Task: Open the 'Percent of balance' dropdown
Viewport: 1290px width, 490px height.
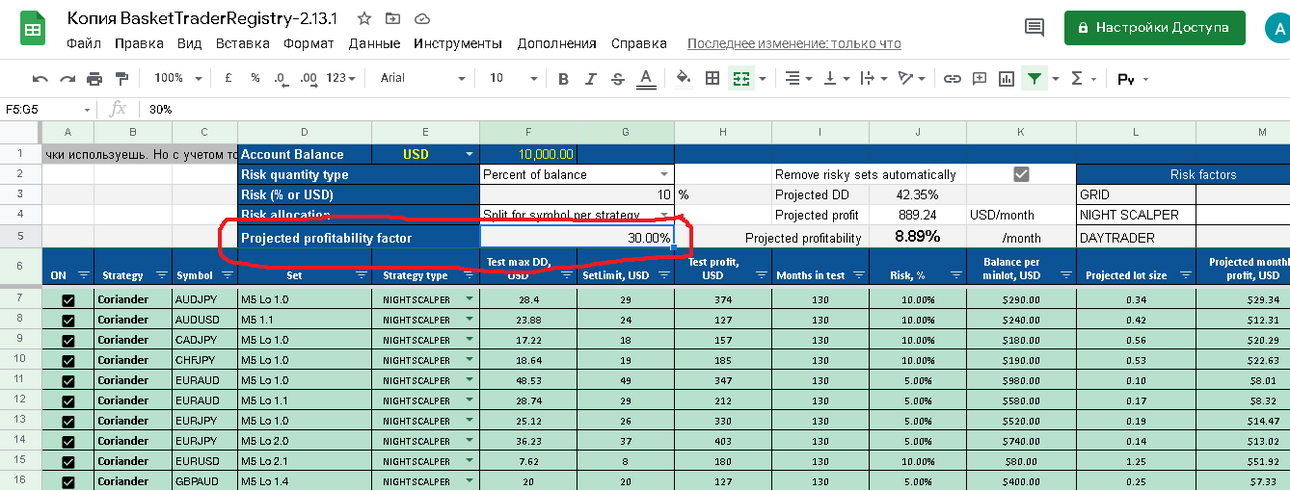Action: tap(663, 174)
